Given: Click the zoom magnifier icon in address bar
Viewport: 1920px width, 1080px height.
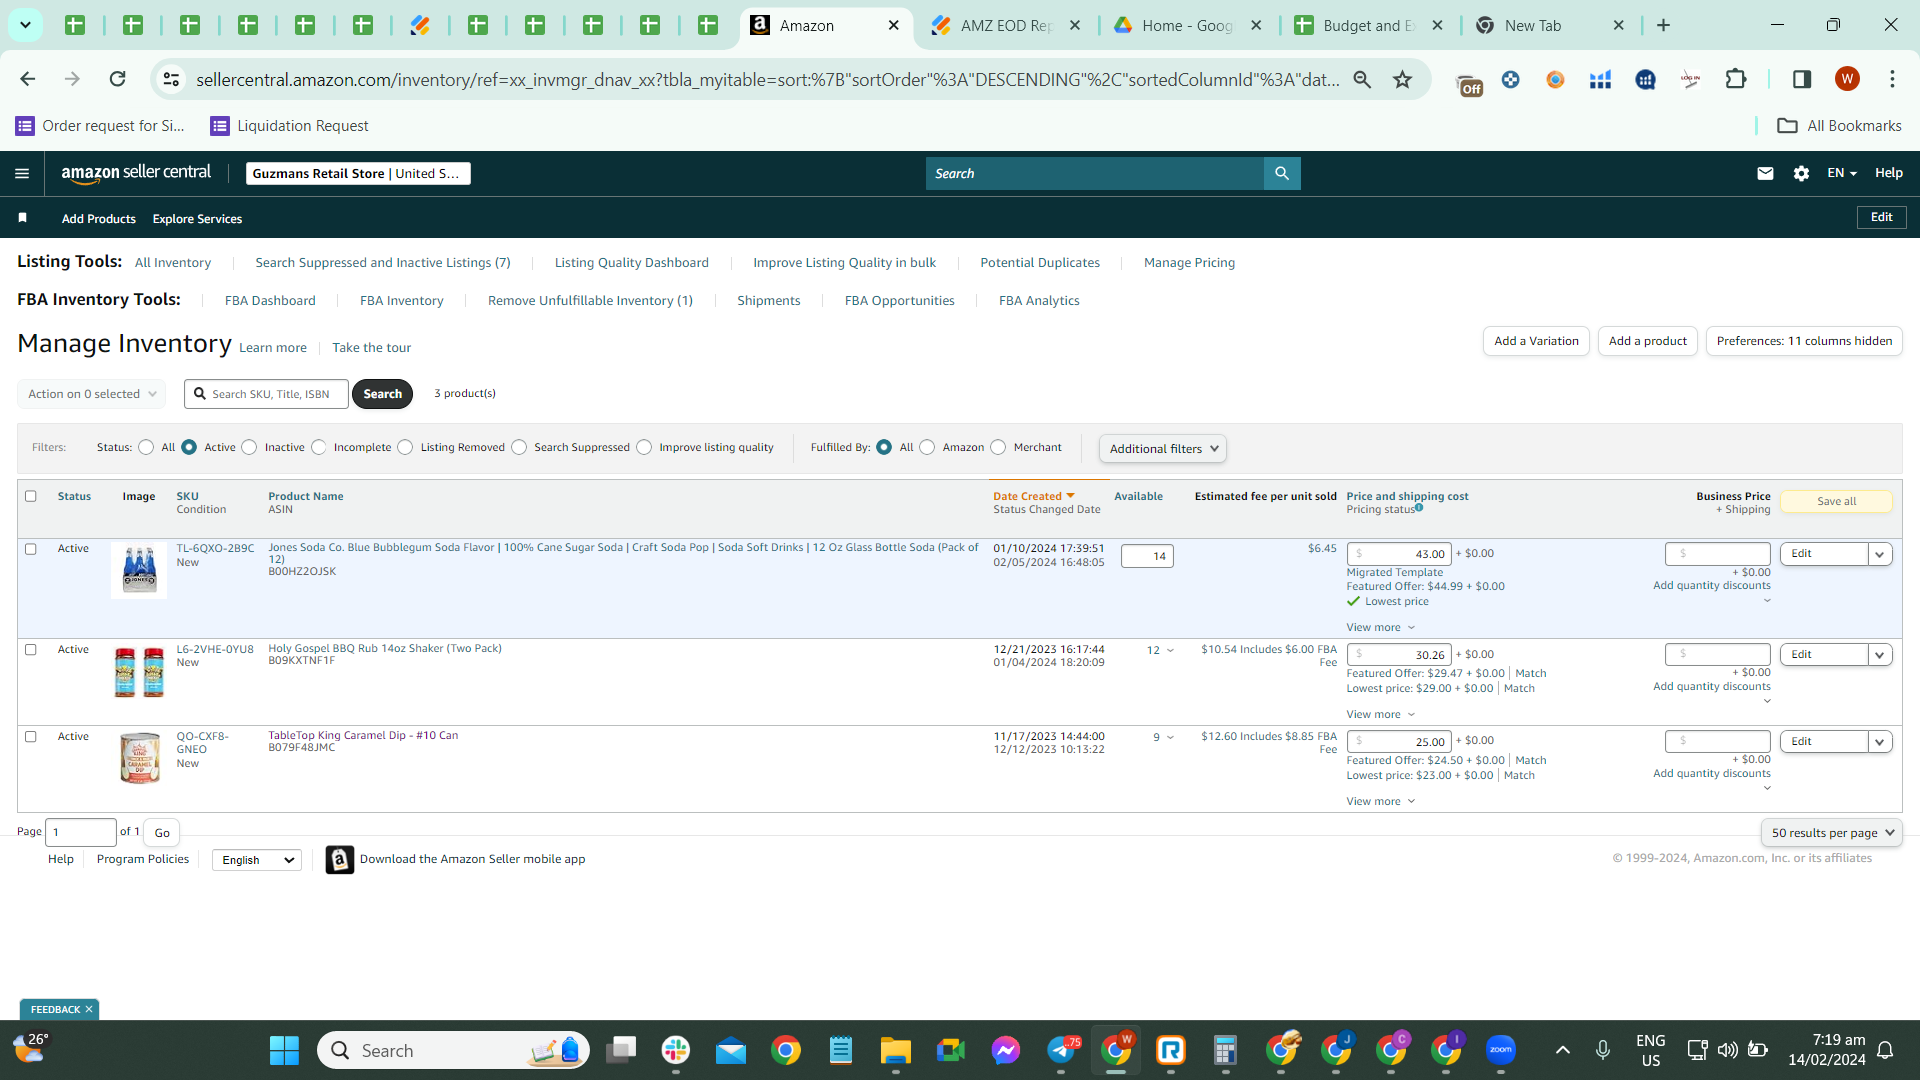Looking at the screenshot, I should 1362,79.
